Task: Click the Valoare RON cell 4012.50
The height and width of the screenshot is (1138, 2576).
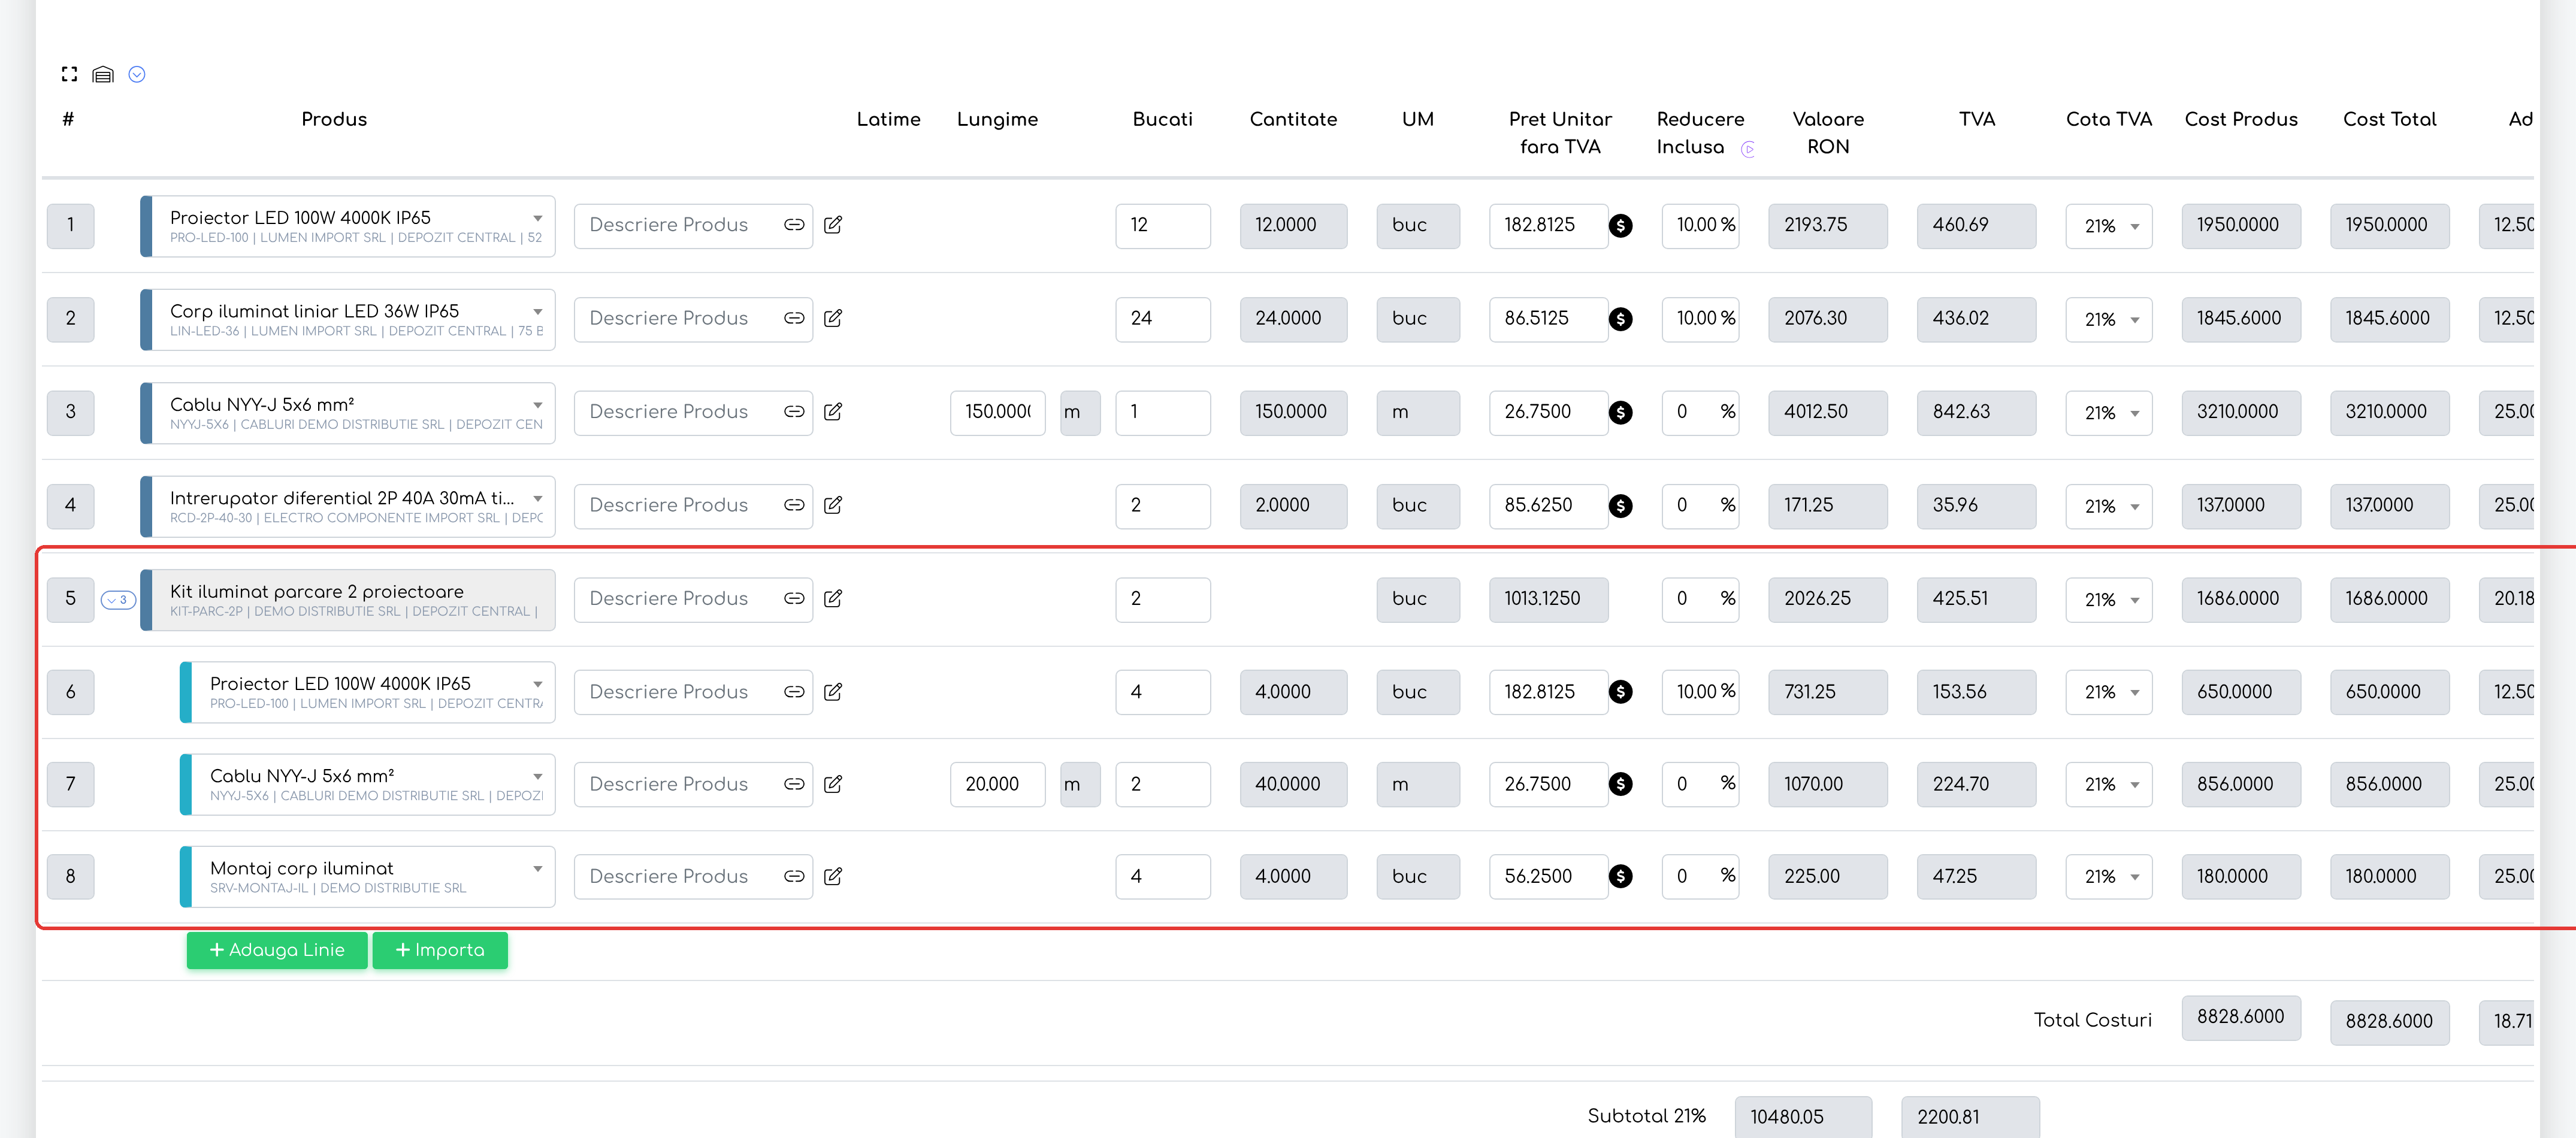Action: (x=1828, y=412)
